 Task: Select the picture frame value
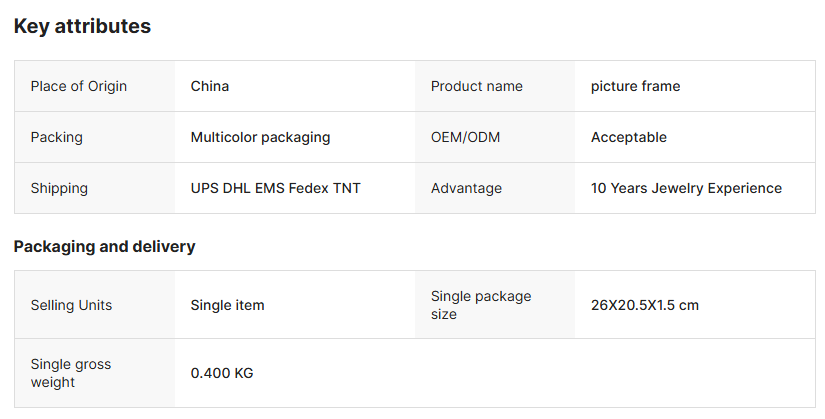click(x=635, y=86)
